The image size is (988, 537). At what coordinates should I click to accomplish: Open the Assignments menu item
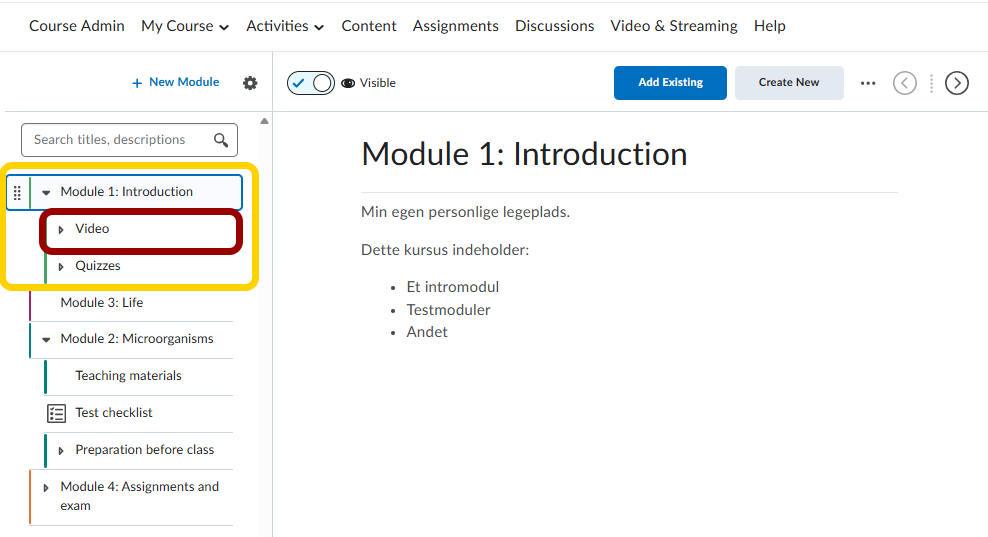[455, 26]
